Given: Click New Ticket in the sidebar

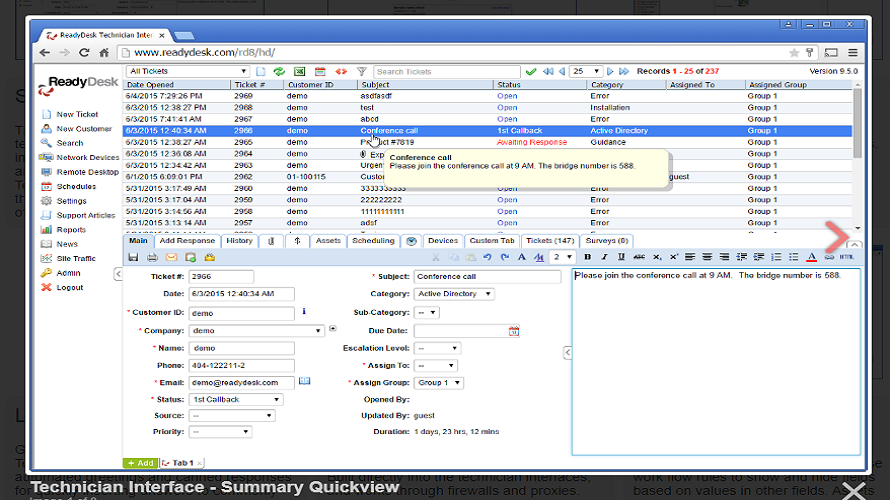Looking at the screenshot, I should pyautogui.click(x=77, y=115).
